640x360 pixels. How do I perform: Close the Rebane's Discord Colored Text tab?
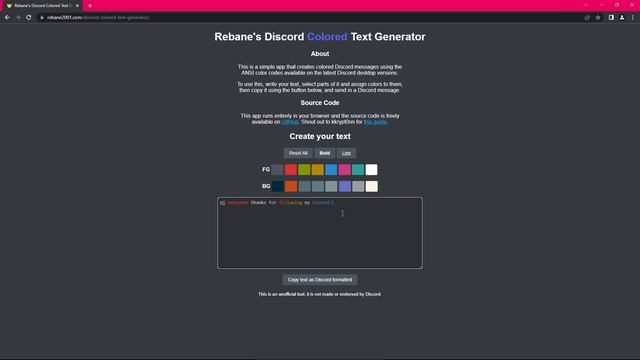(x=77, y=6)
